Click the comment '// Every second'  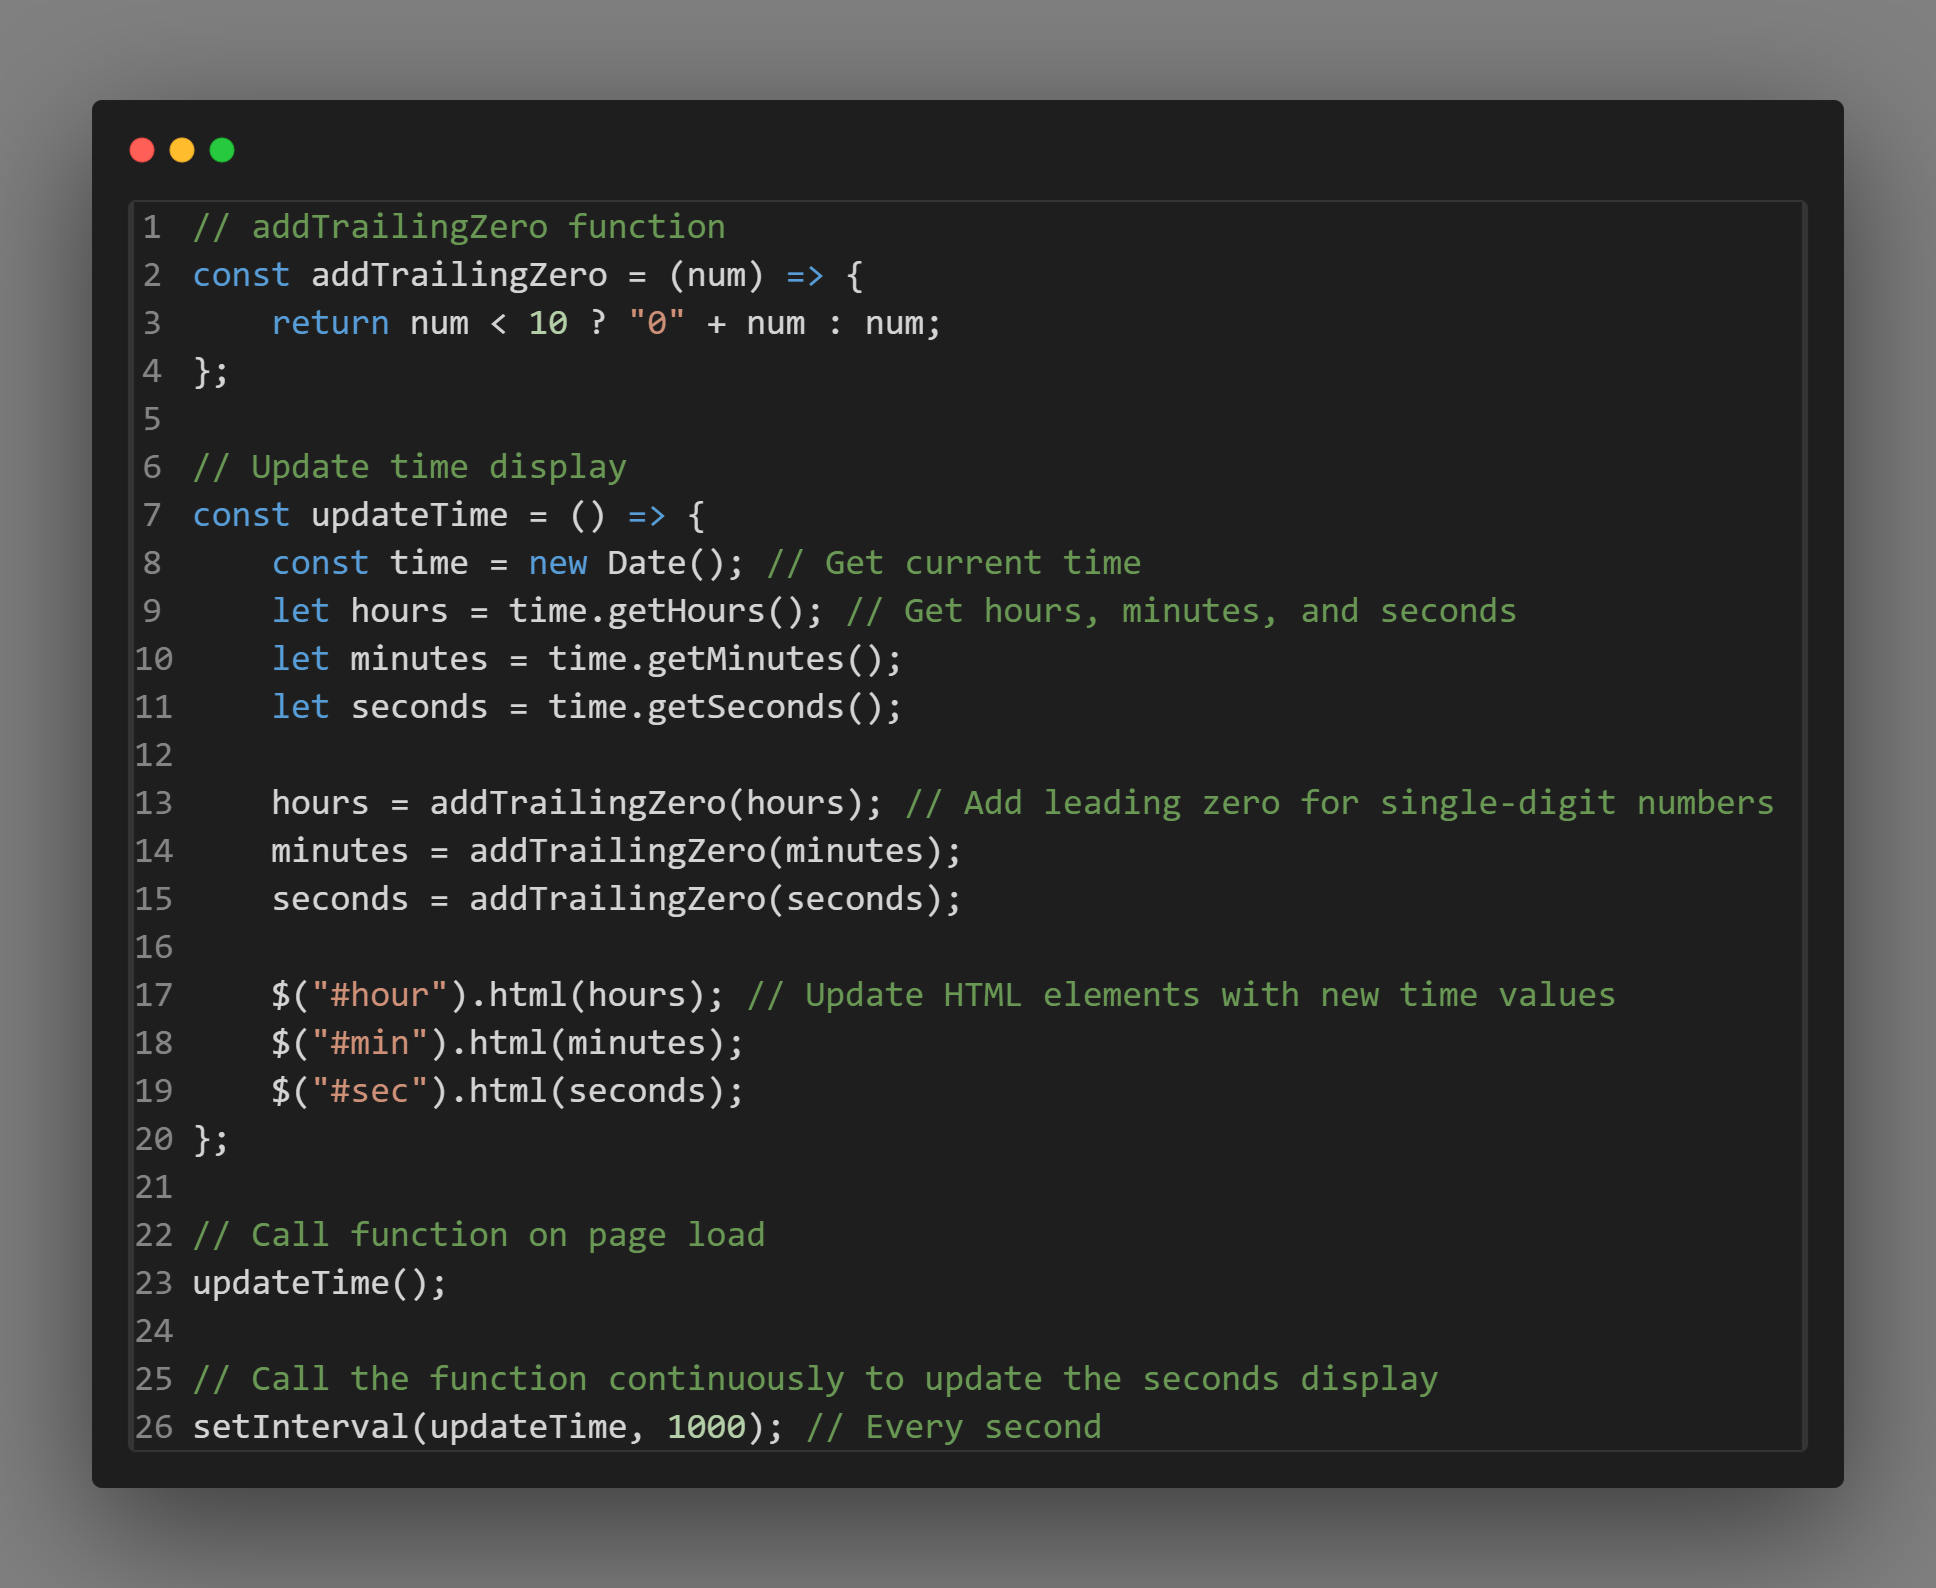point(954,1427)
